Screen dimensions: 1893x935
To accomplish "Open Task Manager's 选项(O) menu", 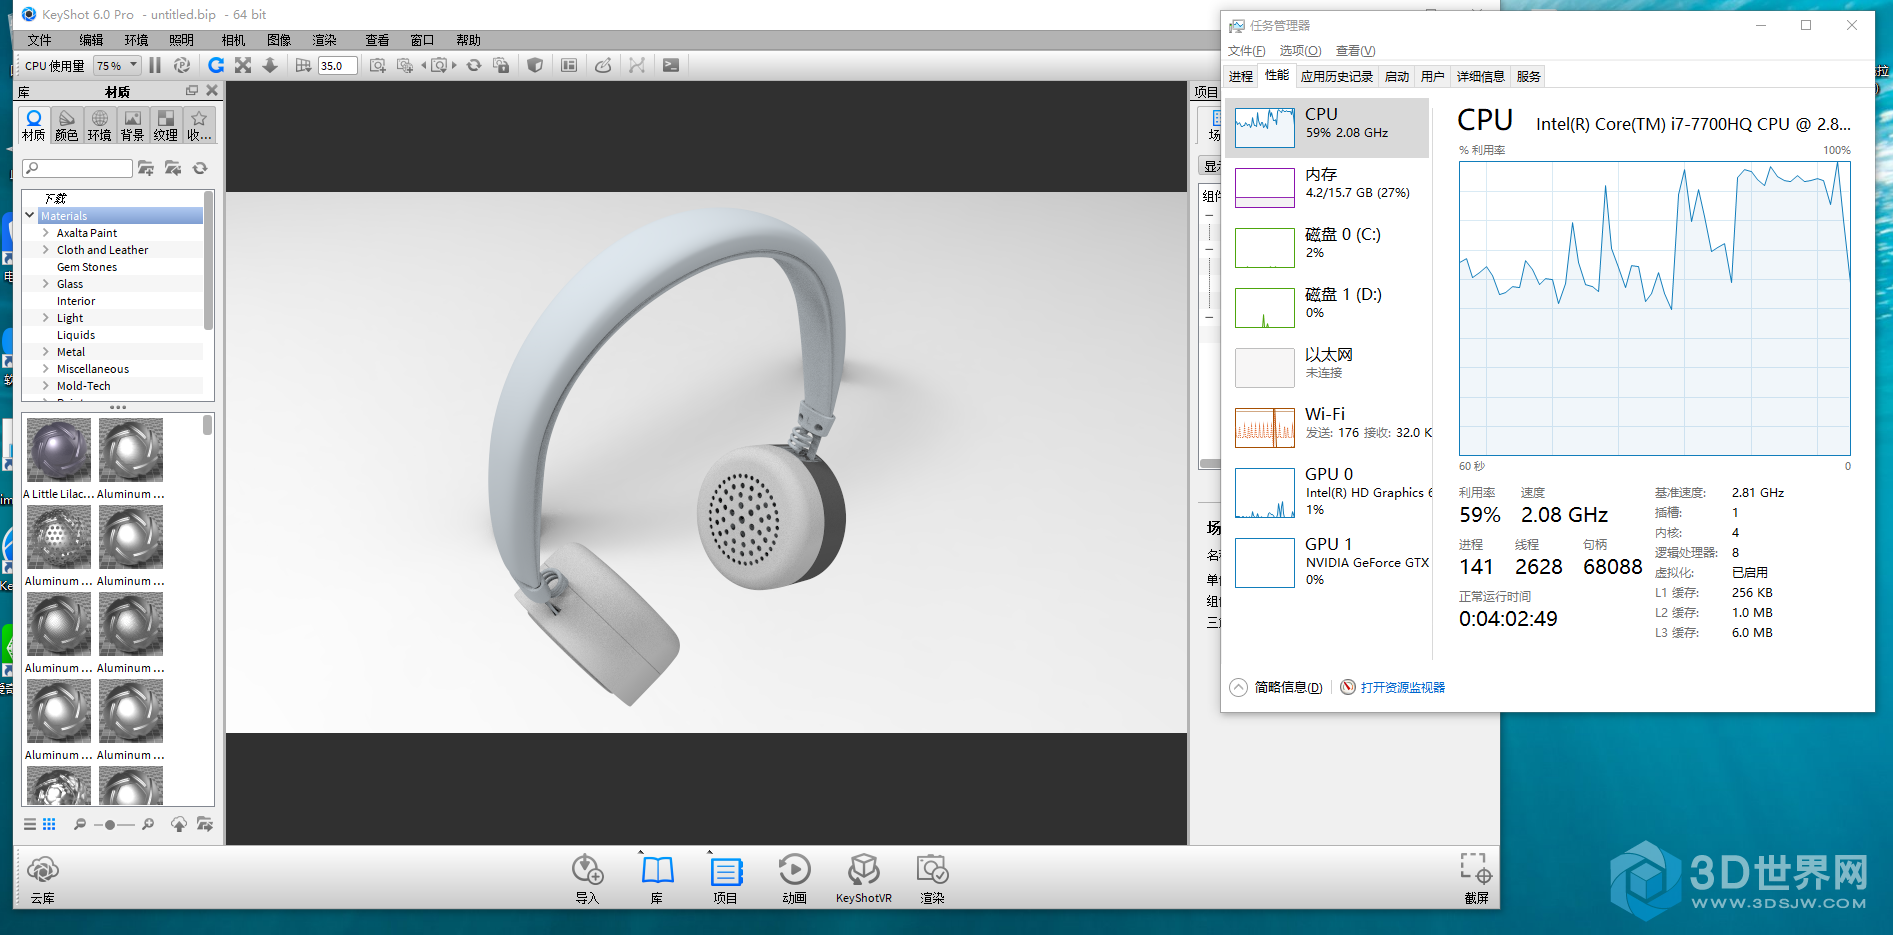I will (x=1300, y=51).
